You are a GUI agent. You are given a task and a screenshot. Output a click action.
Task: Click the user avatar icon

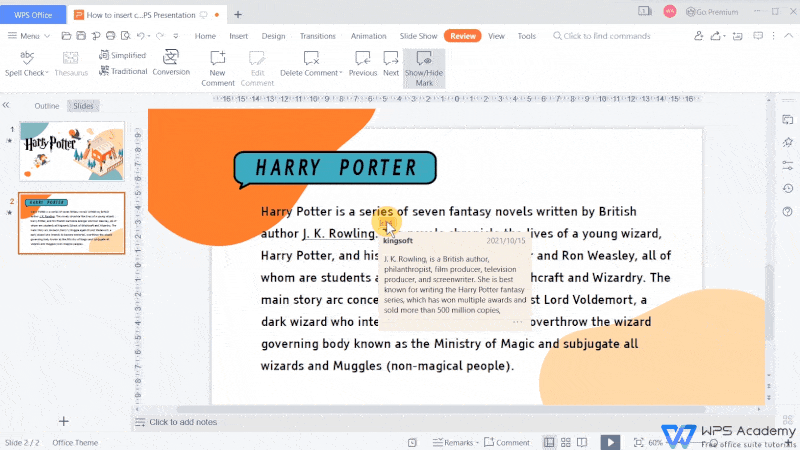[x=669, y=11]
